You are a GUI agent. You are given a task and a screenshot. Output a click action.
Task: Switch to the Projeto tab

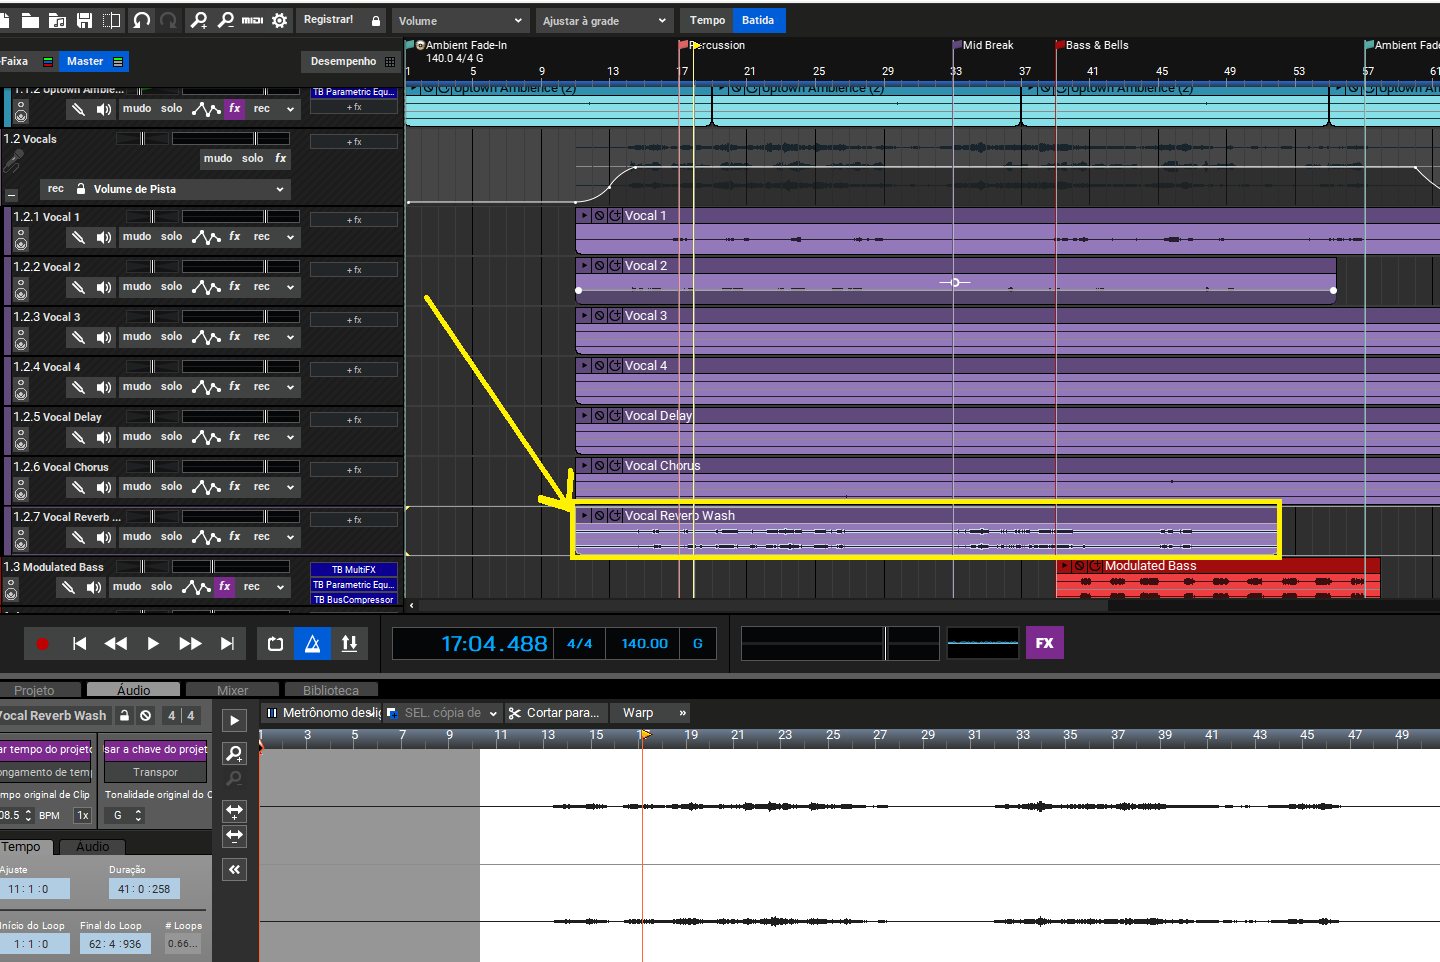(34, 690)
